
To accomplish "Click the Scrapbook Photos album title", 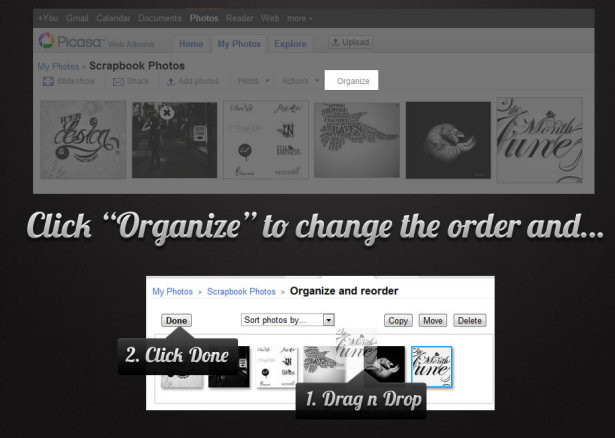I will tap(137, 65).
